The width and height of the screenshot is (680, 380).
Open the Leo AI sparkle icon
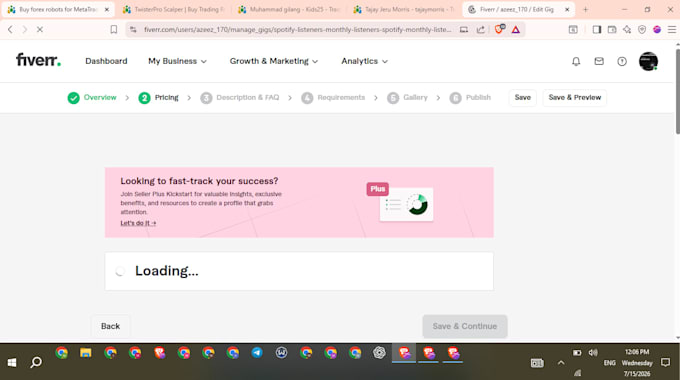[627, 29]
